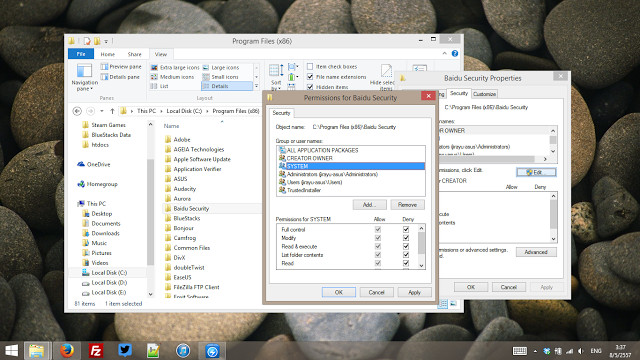Open File Explorer taskbar icon
This screenshot has width=640, height=360.
(x=36, y=351)
